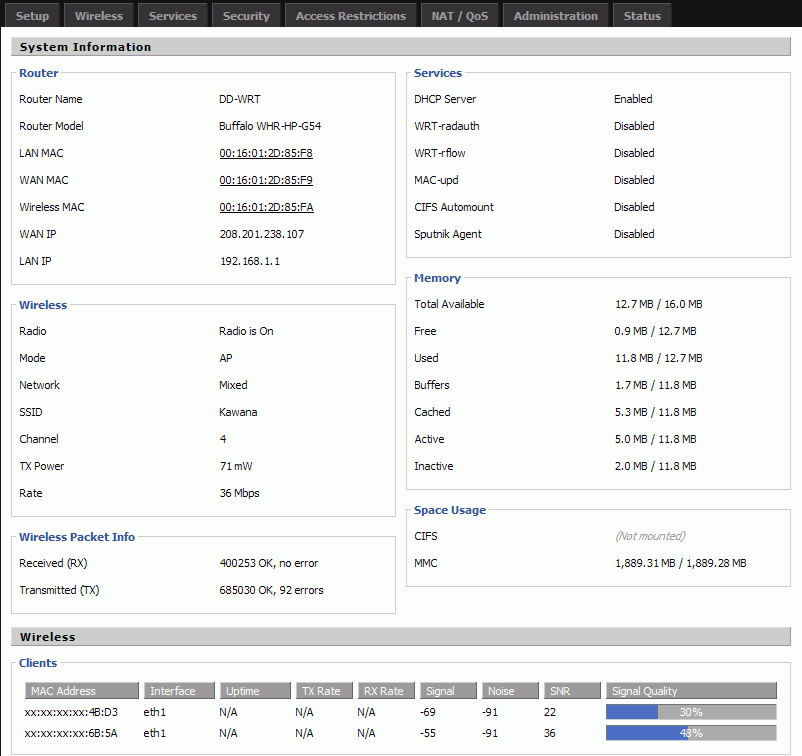Click the LAN MAC address link
The width and height of the screenshot is (802, 756).
tap(266, 154)
